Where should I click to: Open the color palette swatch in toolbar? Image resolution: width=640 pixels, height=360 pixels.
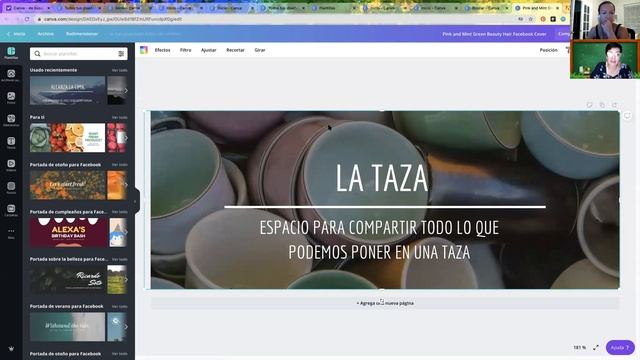pos(144,50)
